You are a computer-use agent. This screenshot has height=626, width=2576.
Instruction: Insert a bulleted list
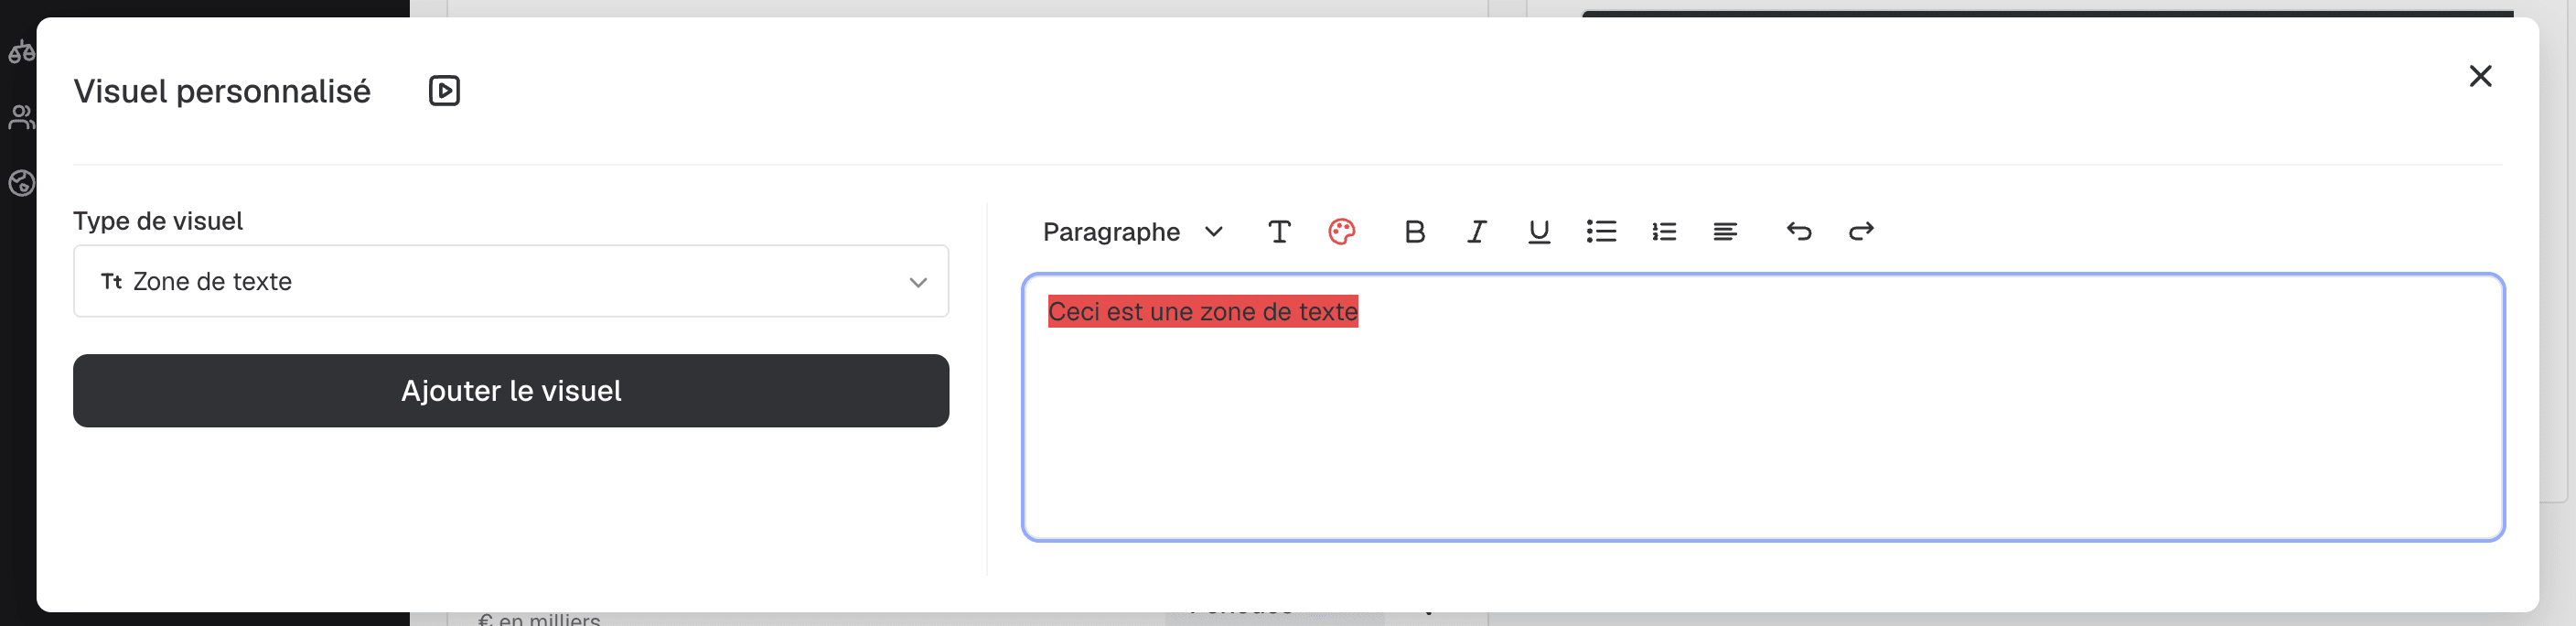pos(1601,232)
